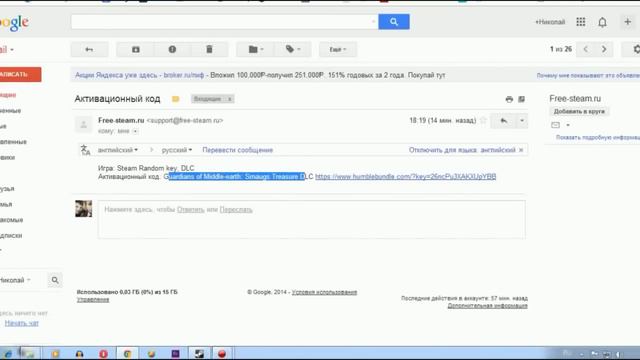
Task: Open more reply options dropdown
Action: point(522,121)
